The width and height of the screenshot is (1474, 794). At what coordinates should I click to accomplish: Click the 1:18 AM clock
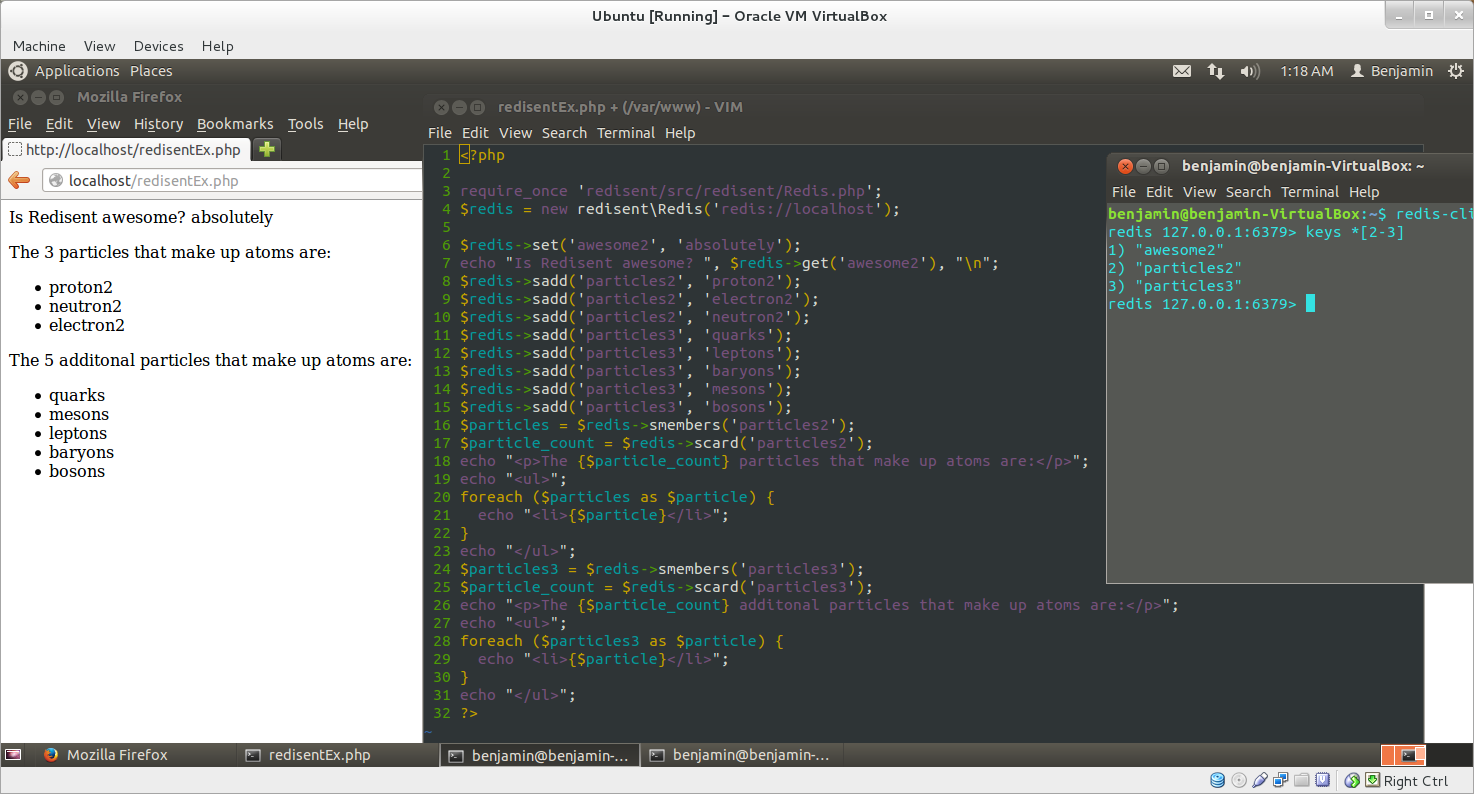point(1307,71)
